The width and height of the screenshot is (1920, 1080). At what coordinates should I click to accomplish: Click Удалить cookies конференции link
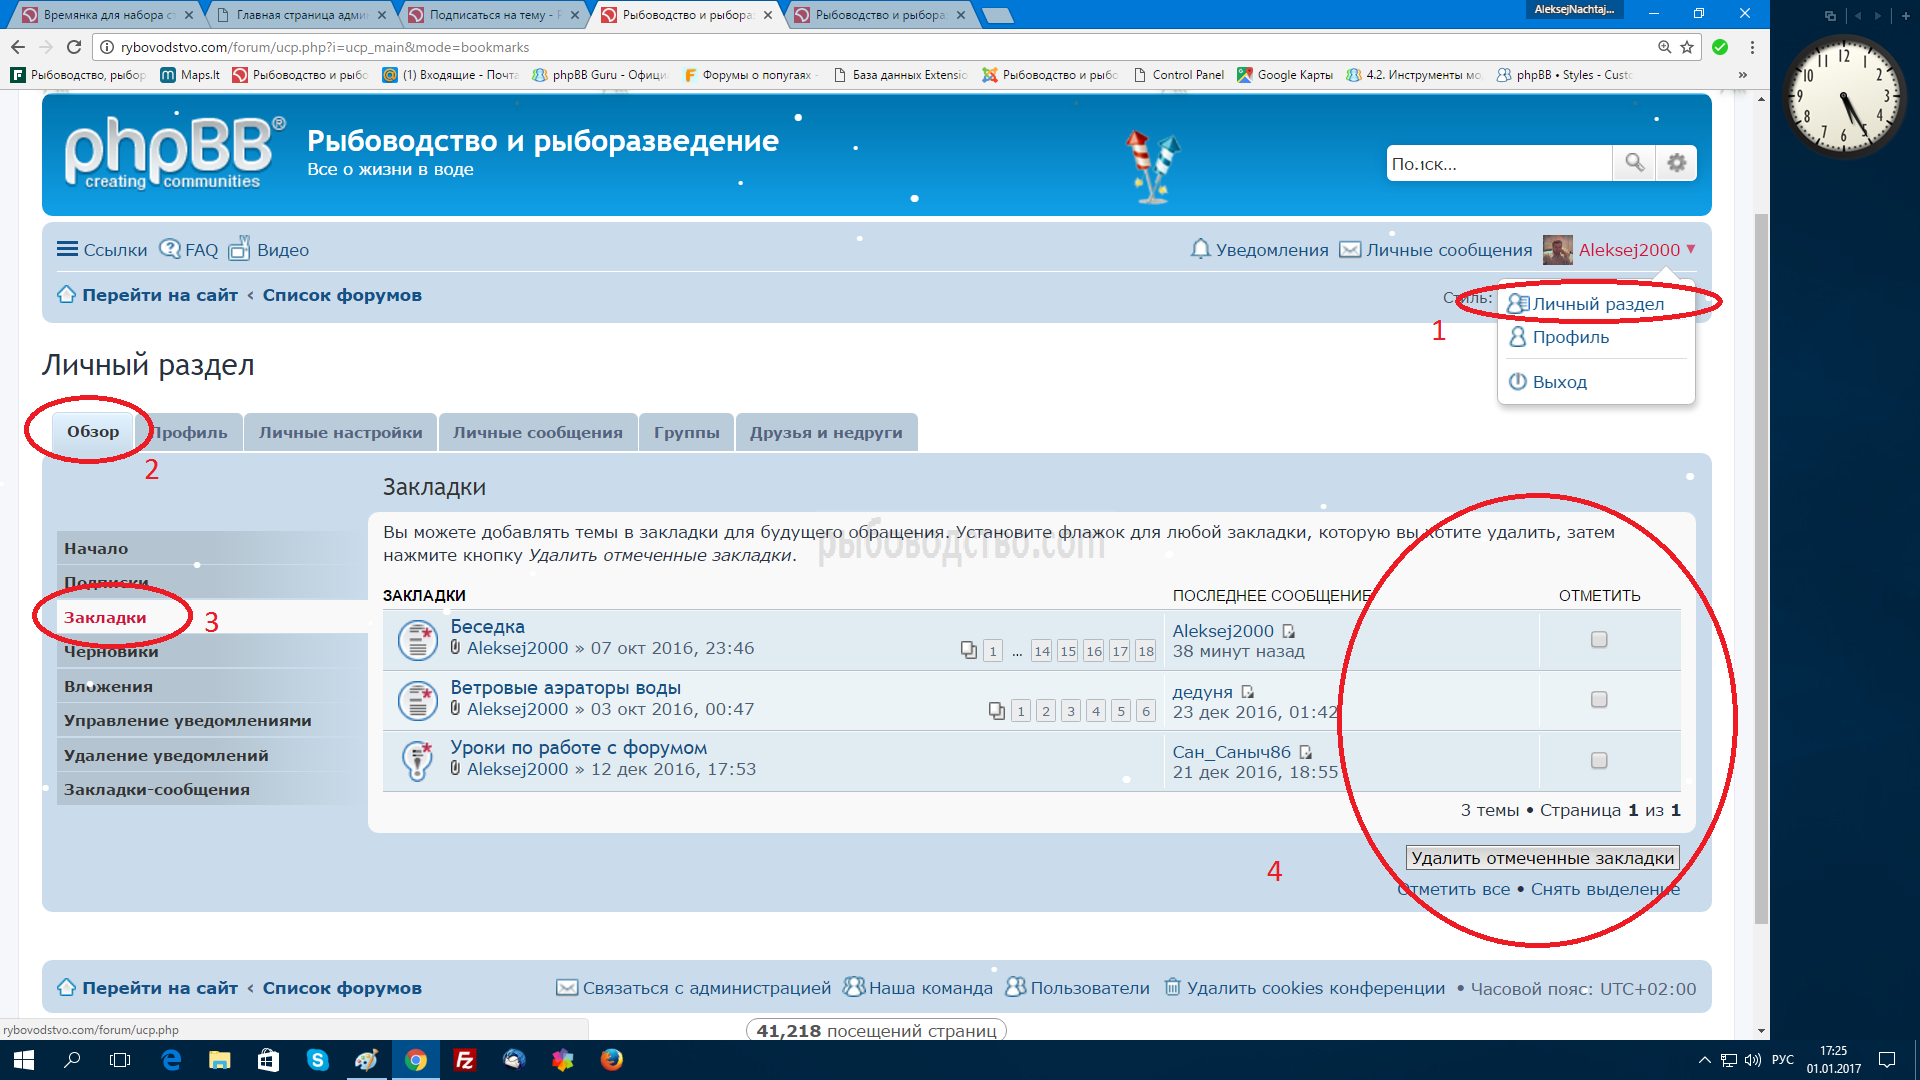click(1304, 988)
